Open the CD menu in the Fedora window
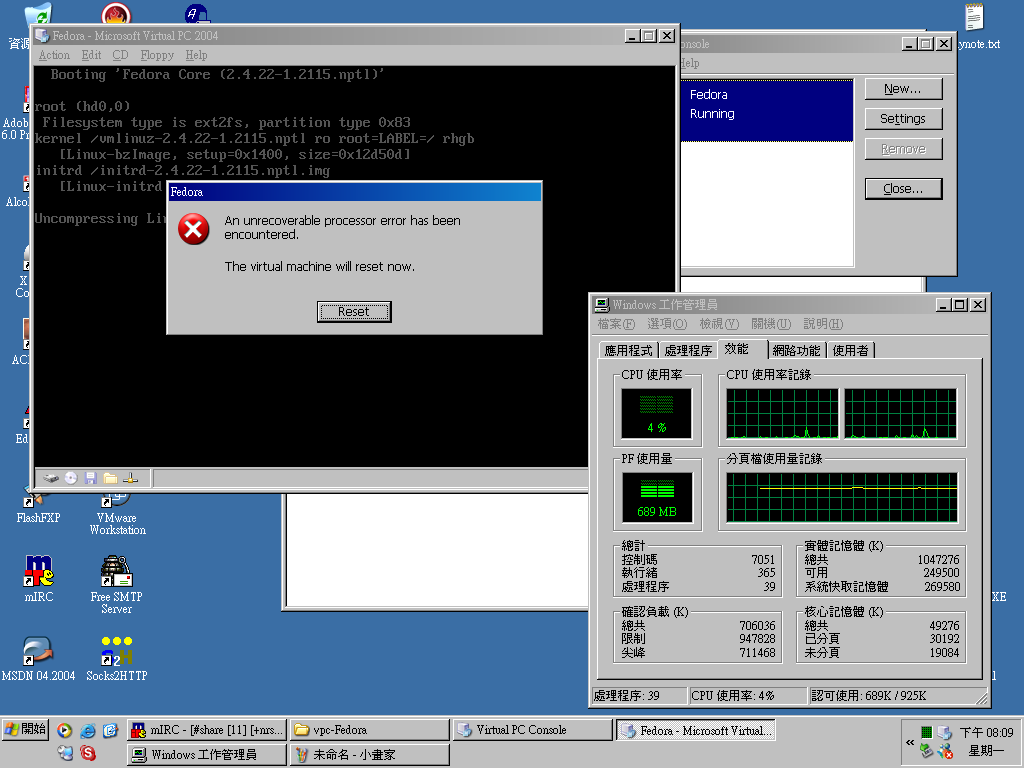This screenshot has height=768, width=1024. click(x=120, y=56)
